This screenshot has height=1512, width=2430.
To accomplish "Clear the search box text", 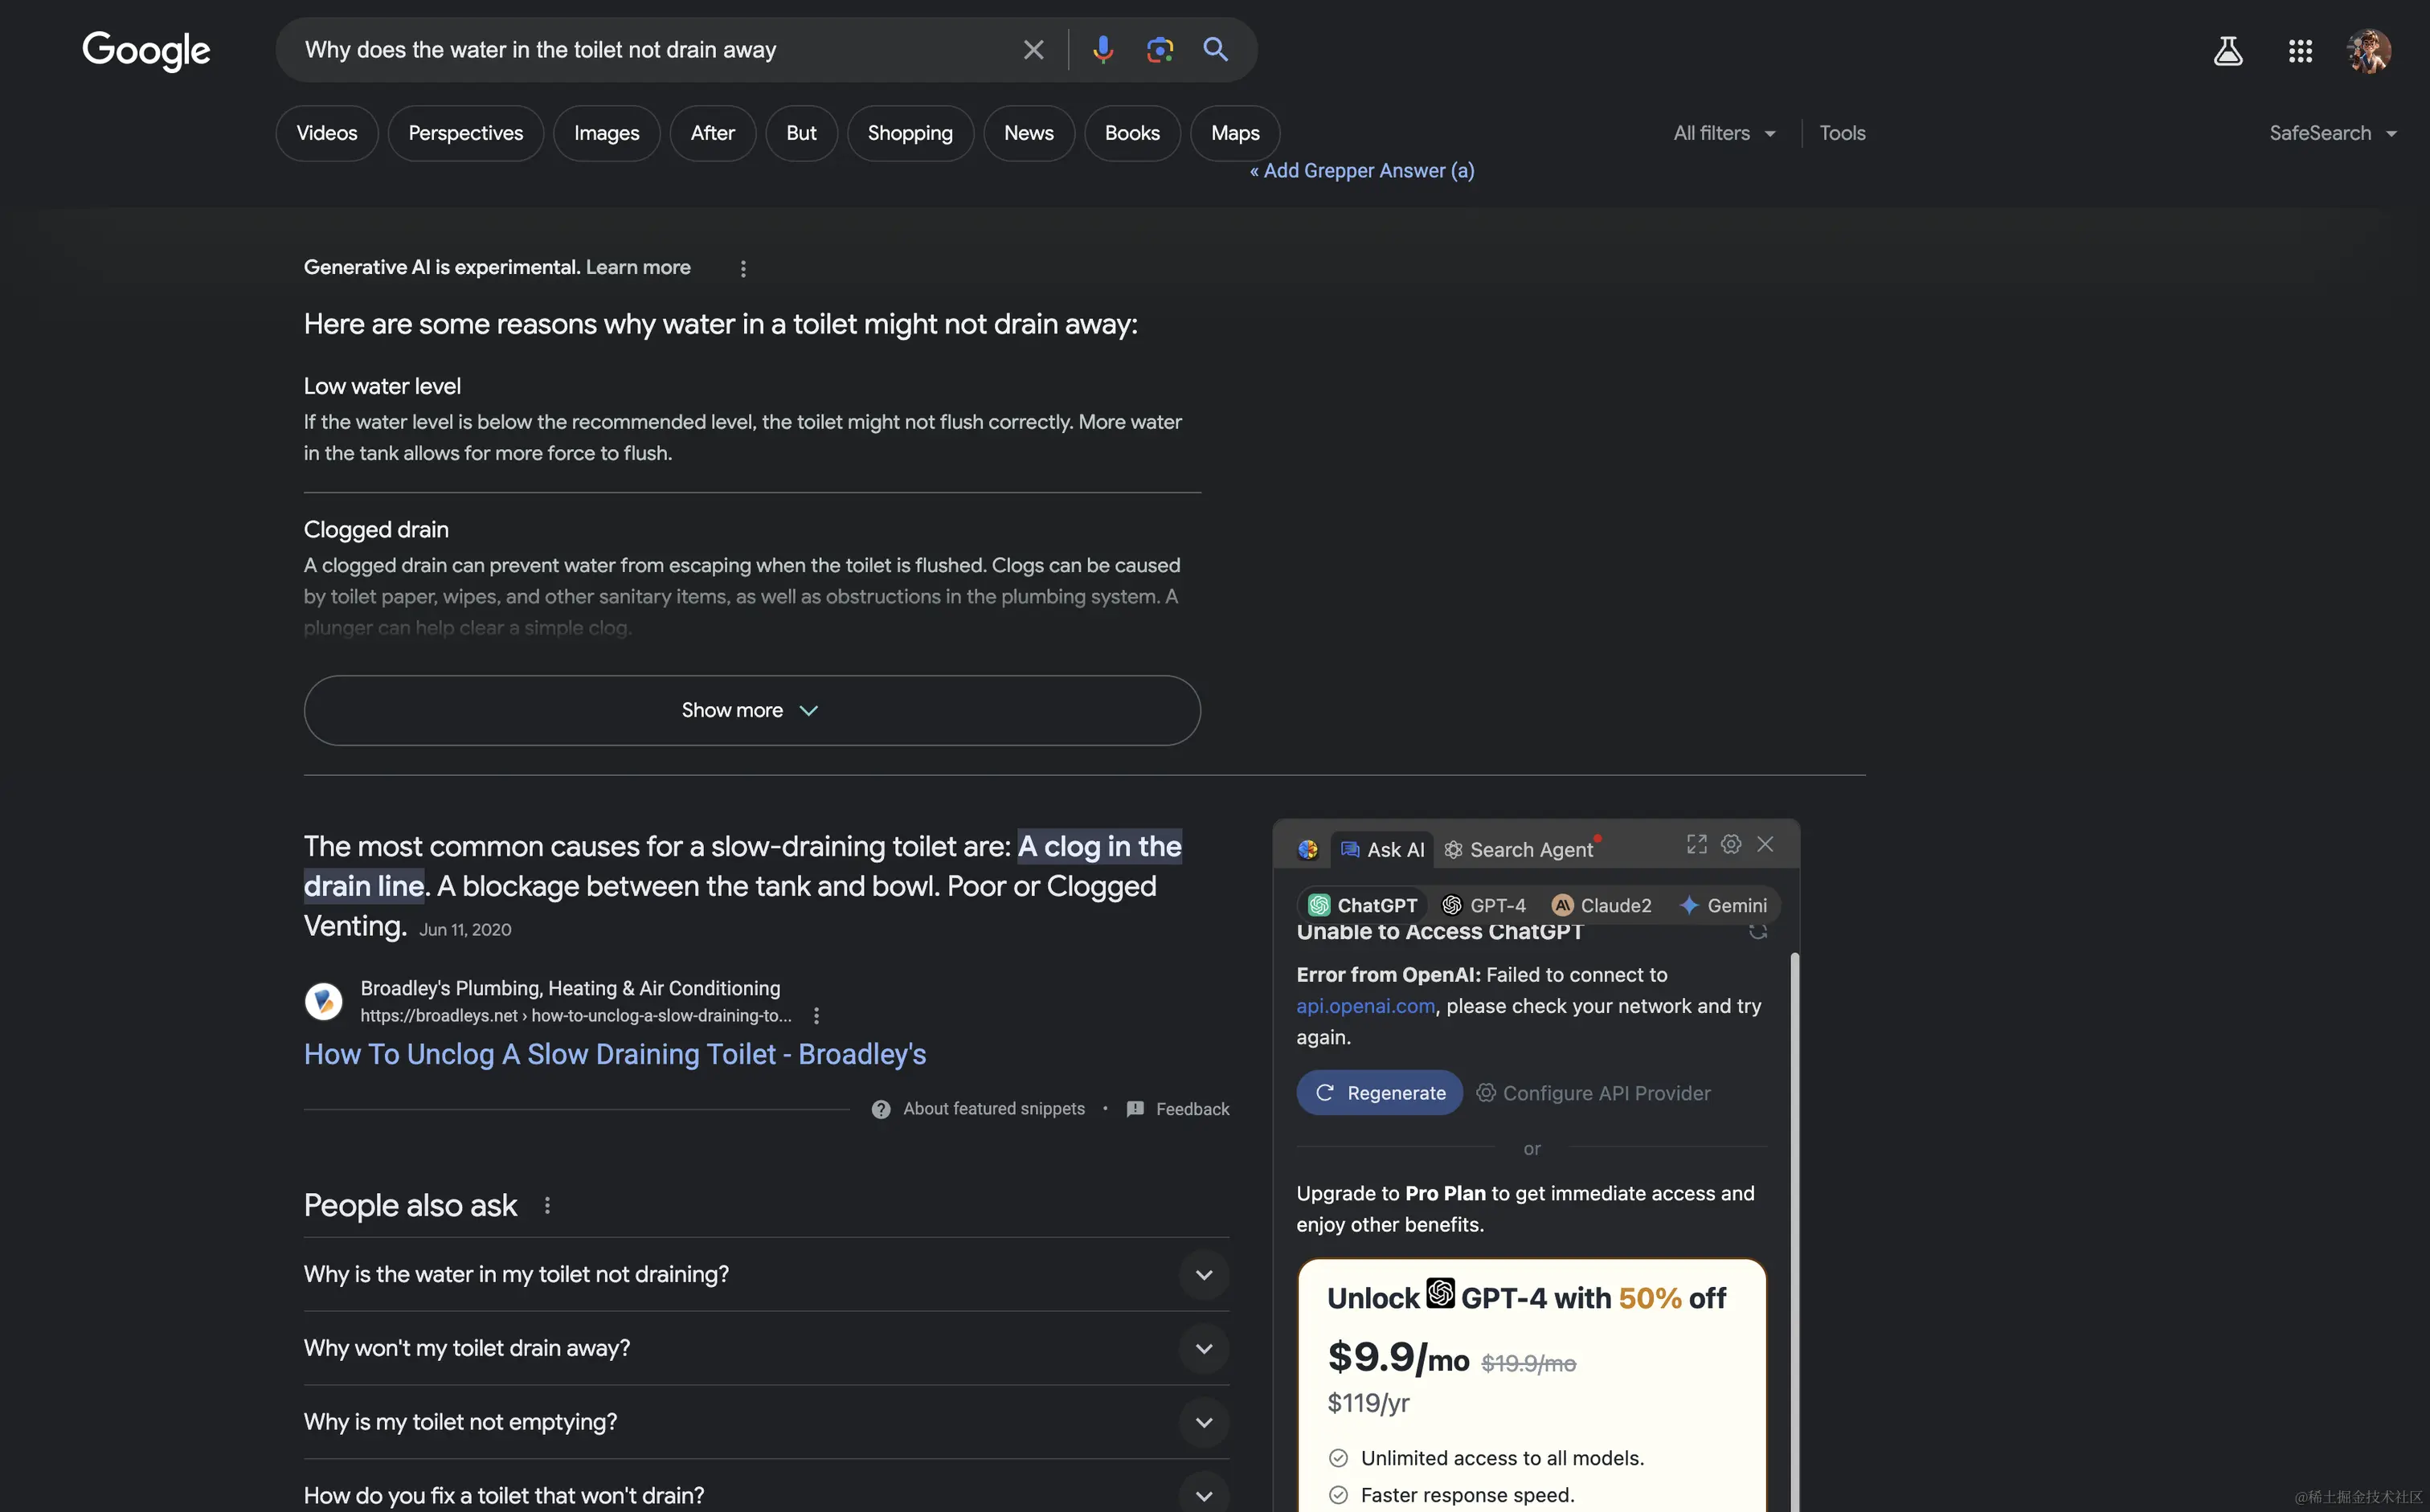I will click(x=1033, y=49).
